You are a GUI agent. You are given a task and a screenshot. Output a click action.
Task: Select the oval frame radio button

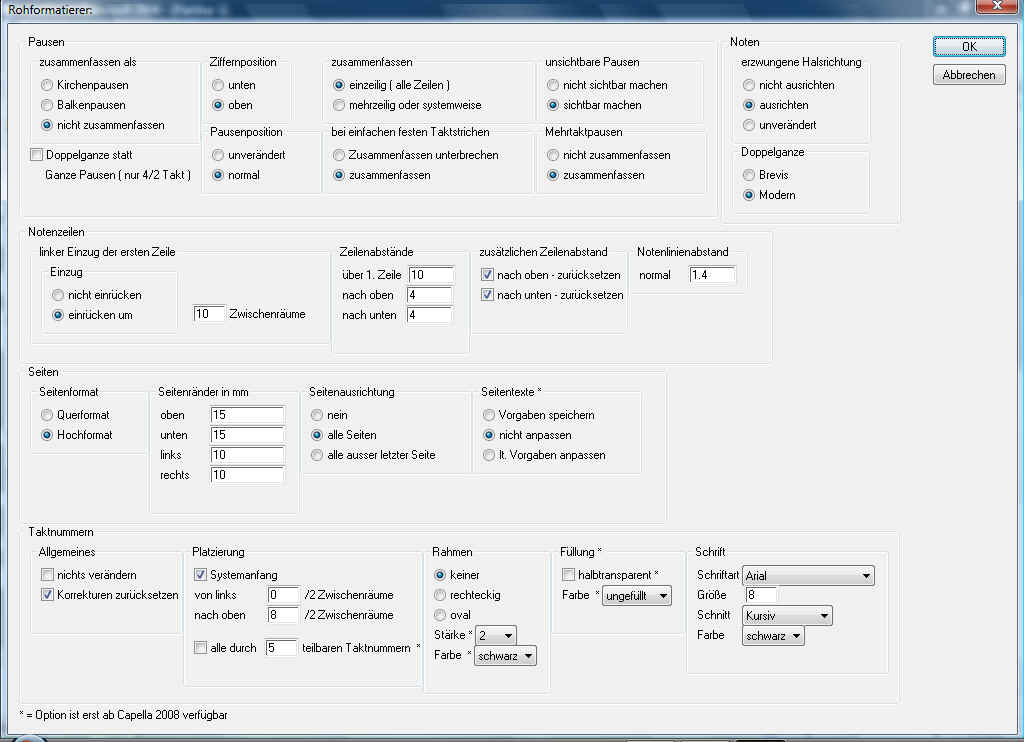coord(439,615)
